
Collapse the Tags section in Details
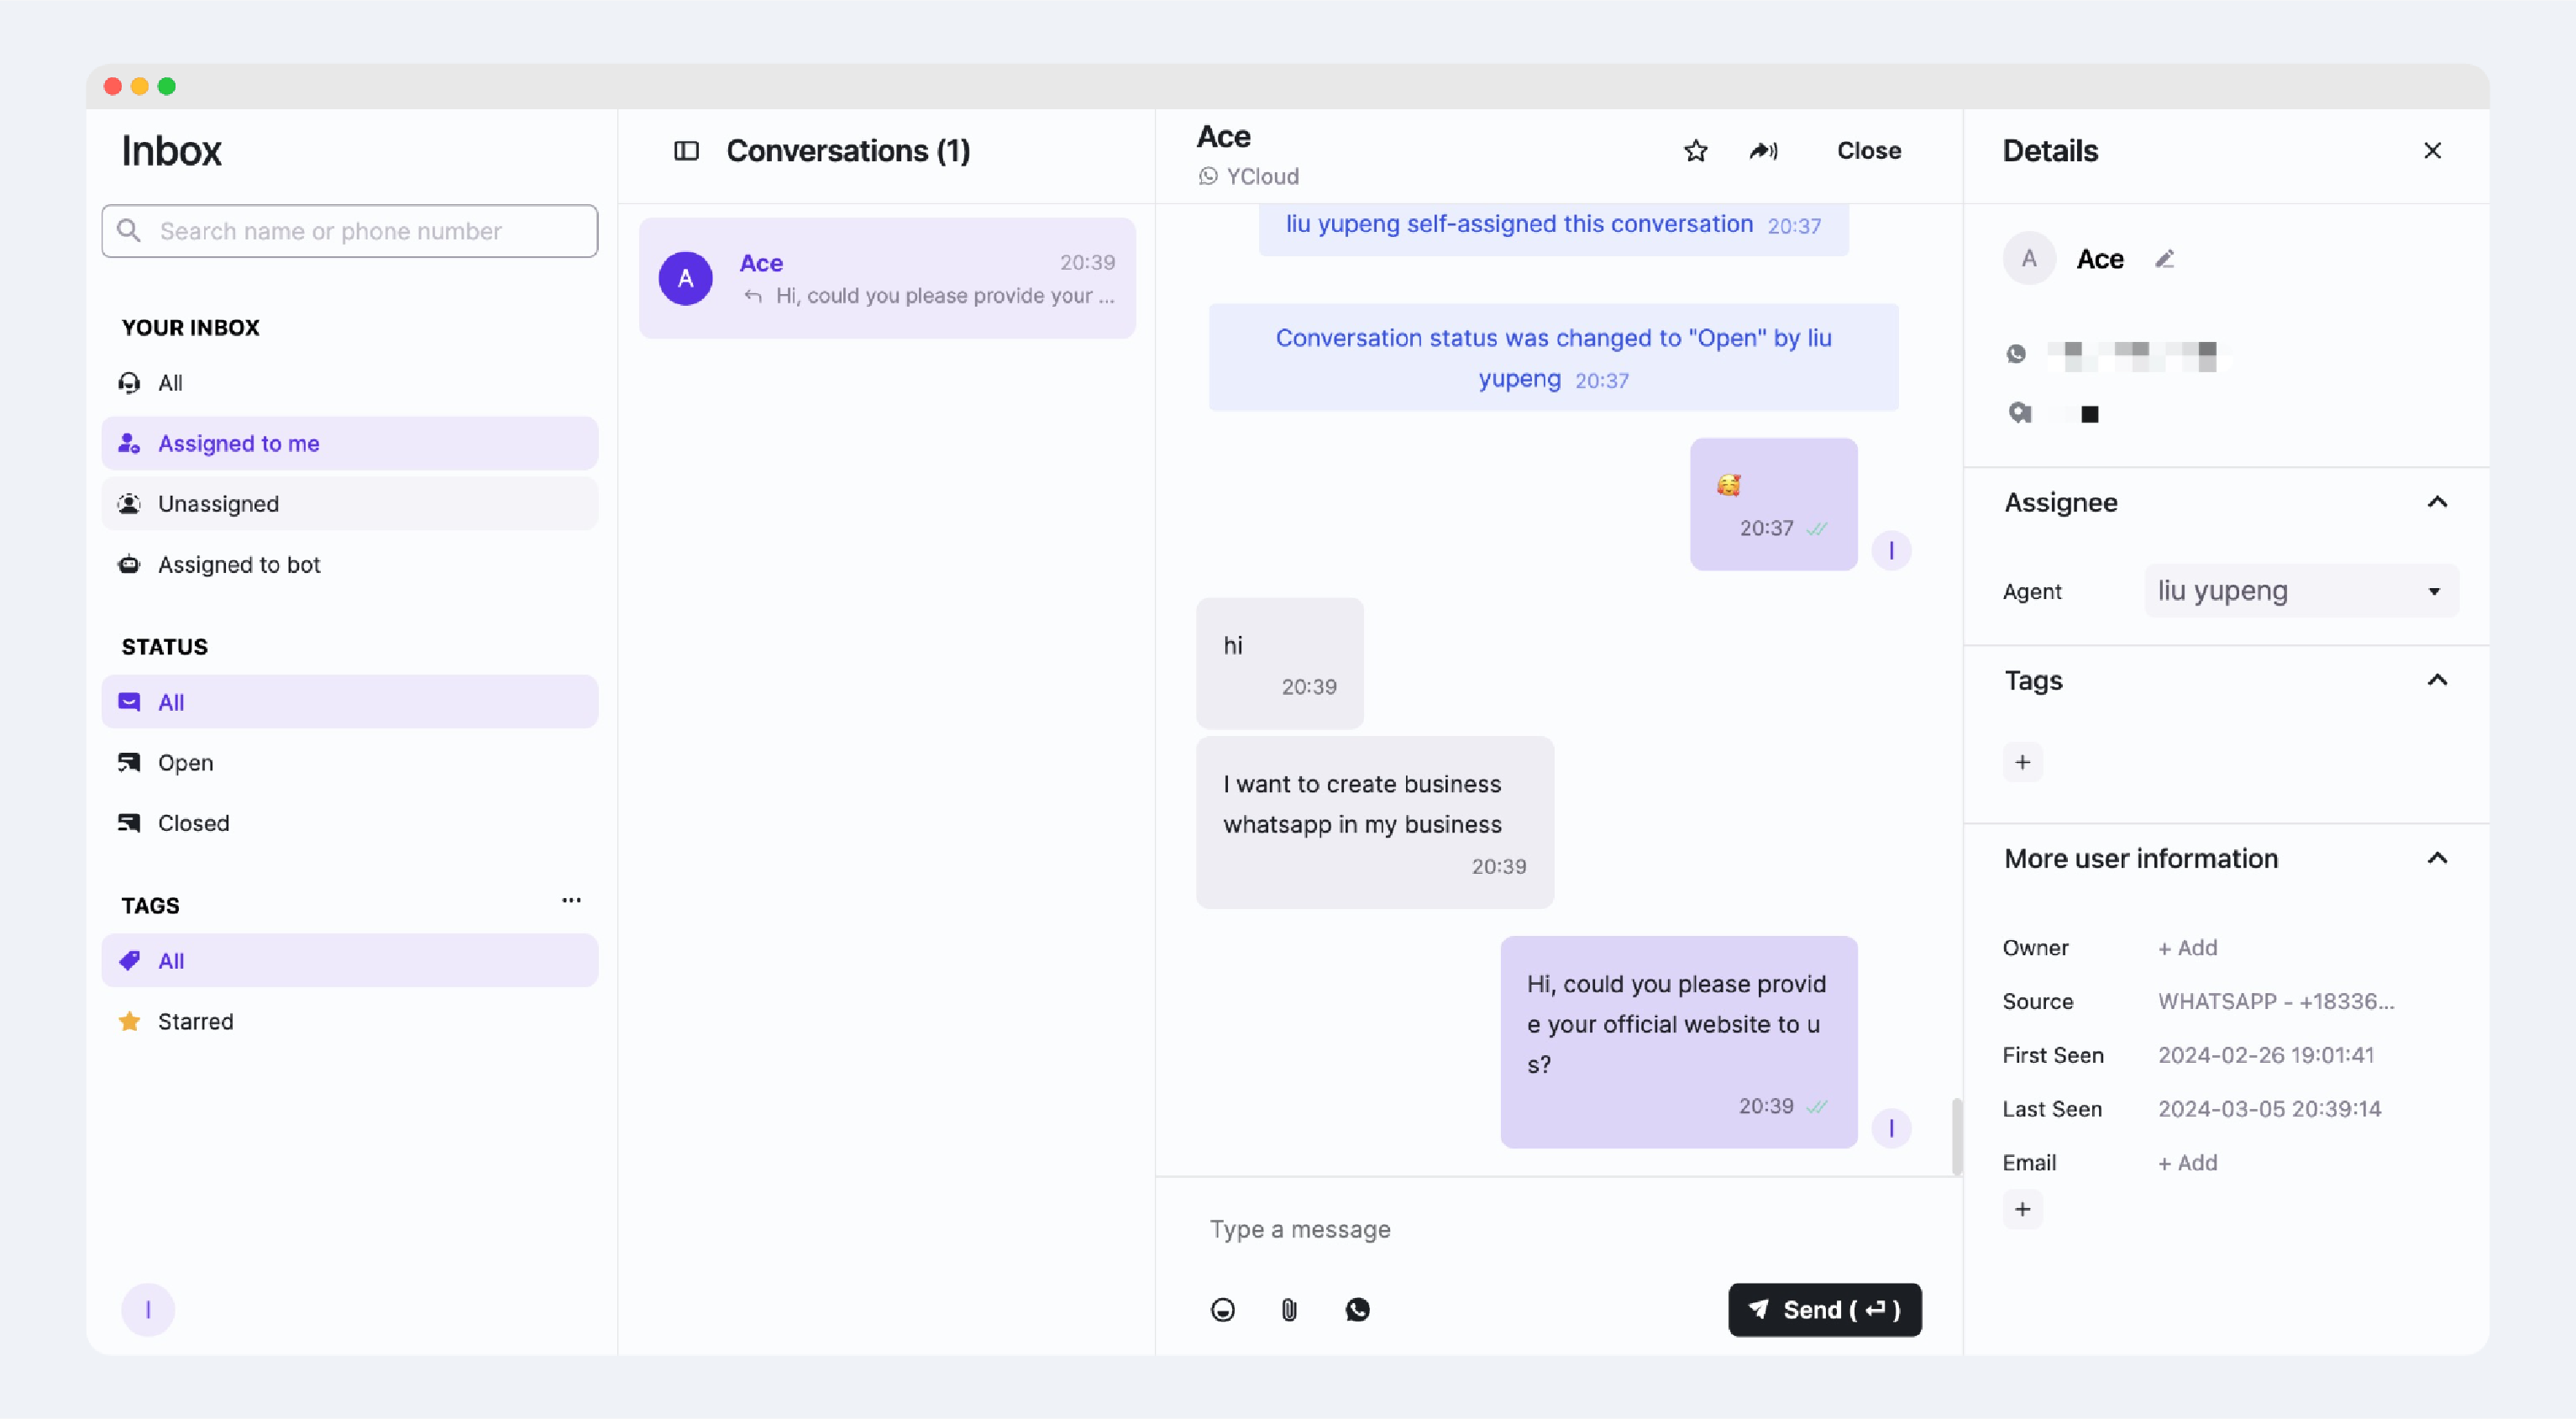(2437, 681)
